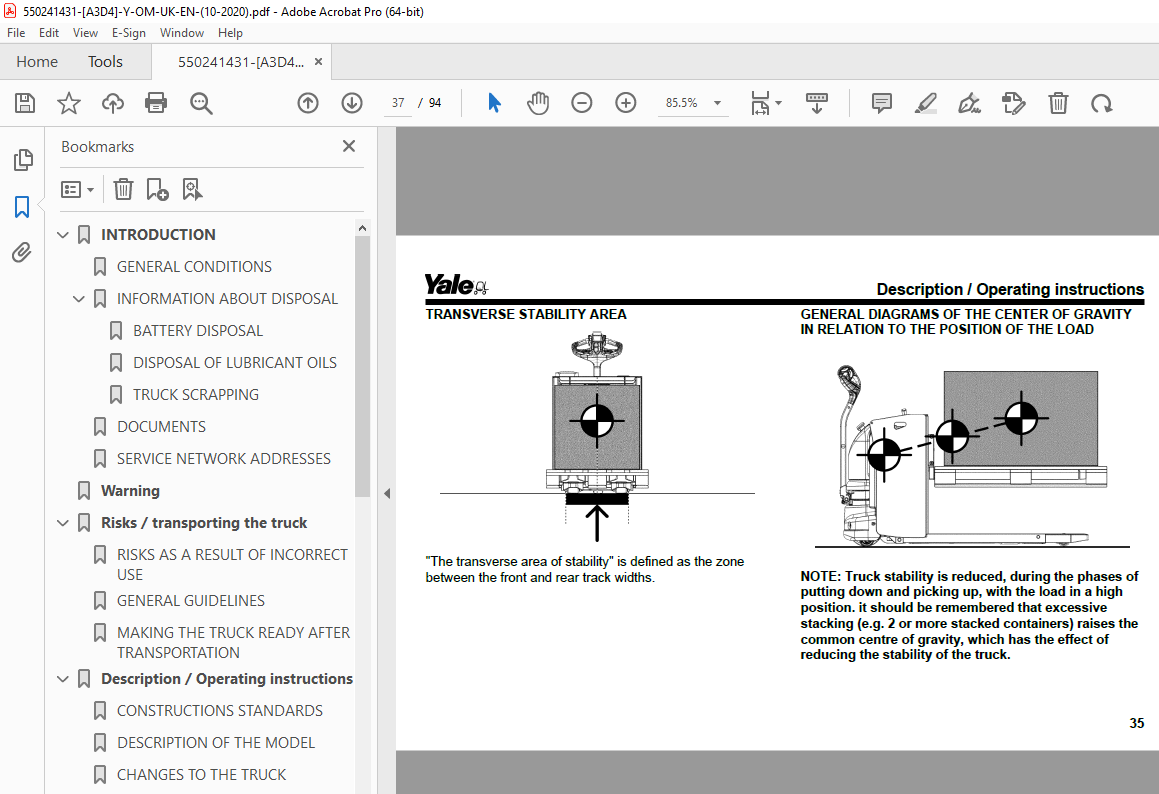Add the file to starred with the star icon
The height and width of the screenshot is (794, 1159).
pyautogui.click(x=69, y=103)
